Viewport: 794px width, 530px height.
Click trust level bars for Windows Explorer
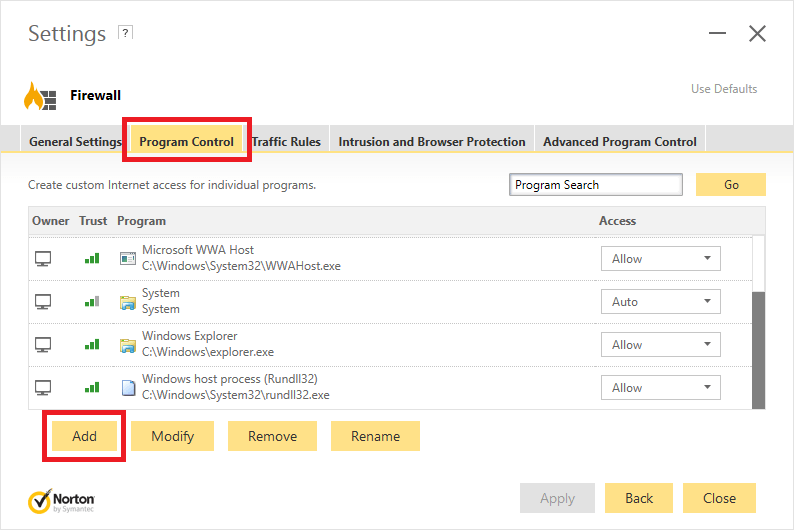click(x=92, y=345)
